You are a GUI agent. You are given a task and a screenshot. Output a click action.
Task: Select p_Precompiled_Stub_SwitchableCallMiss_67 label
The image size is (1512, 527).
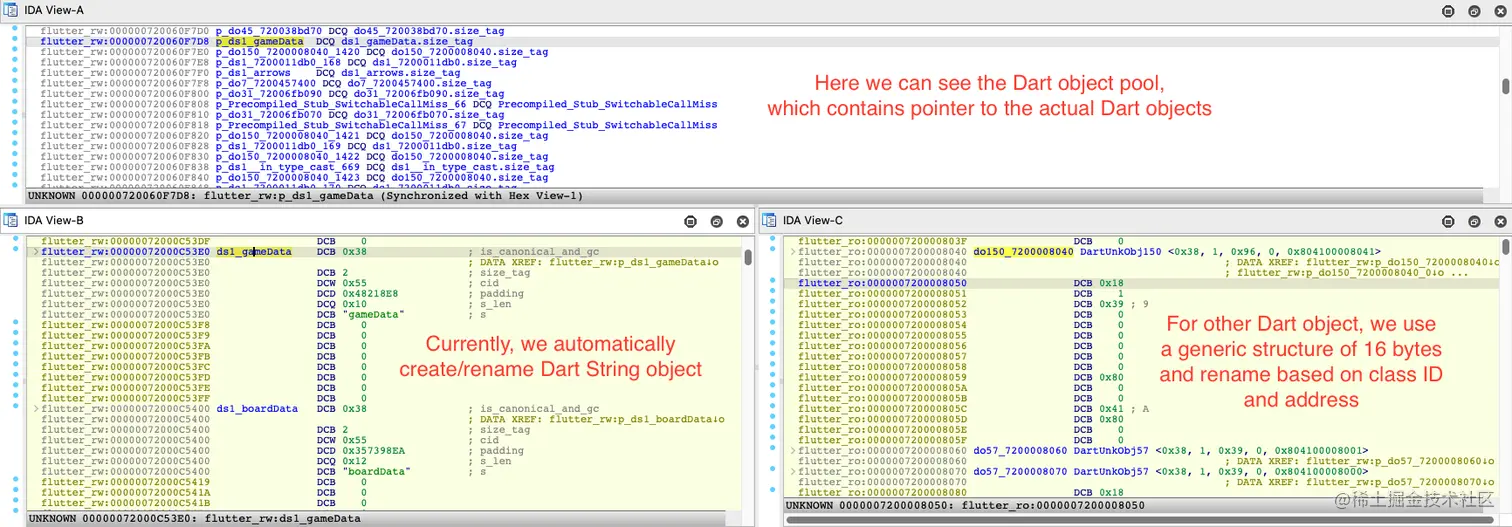(340, 125)
